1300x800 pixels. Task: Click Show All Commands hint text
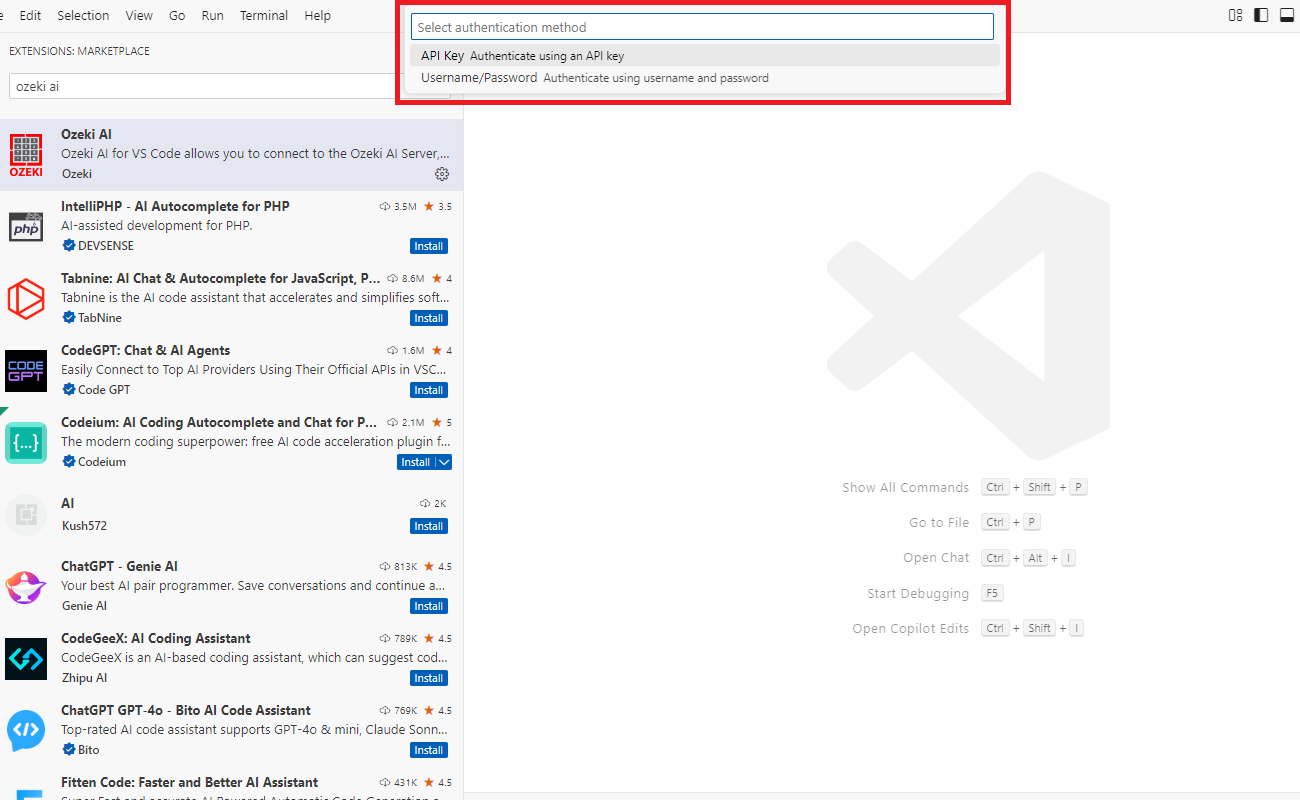[905, 488]
